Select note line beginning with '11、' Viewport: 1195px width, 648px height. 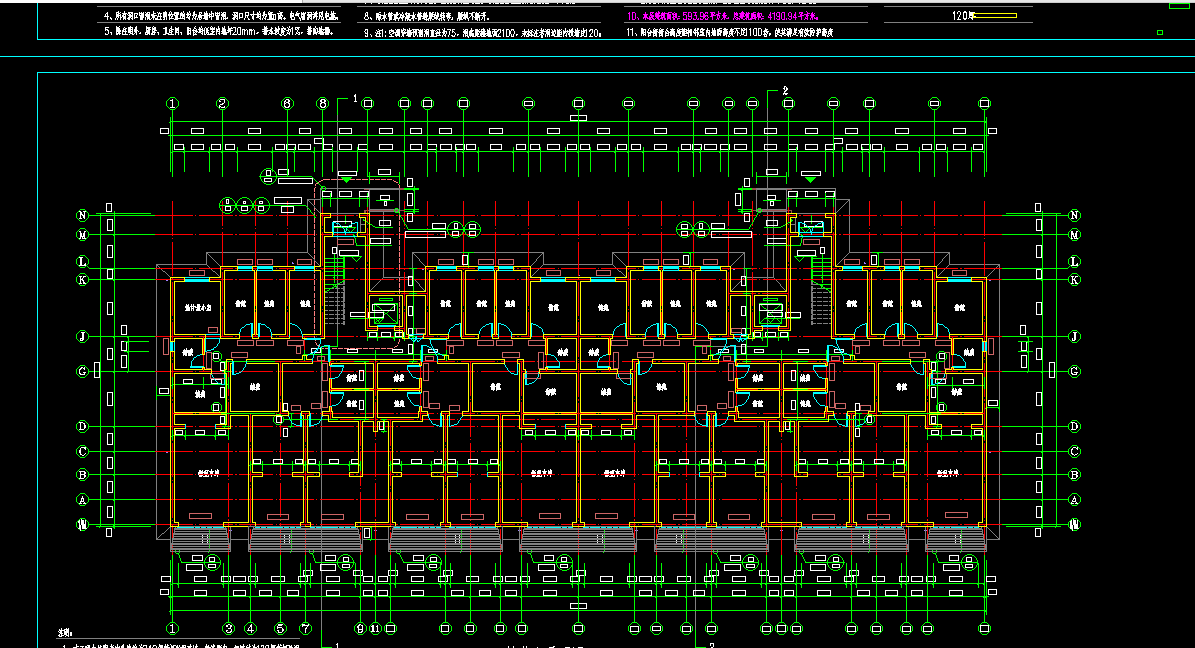729,32
